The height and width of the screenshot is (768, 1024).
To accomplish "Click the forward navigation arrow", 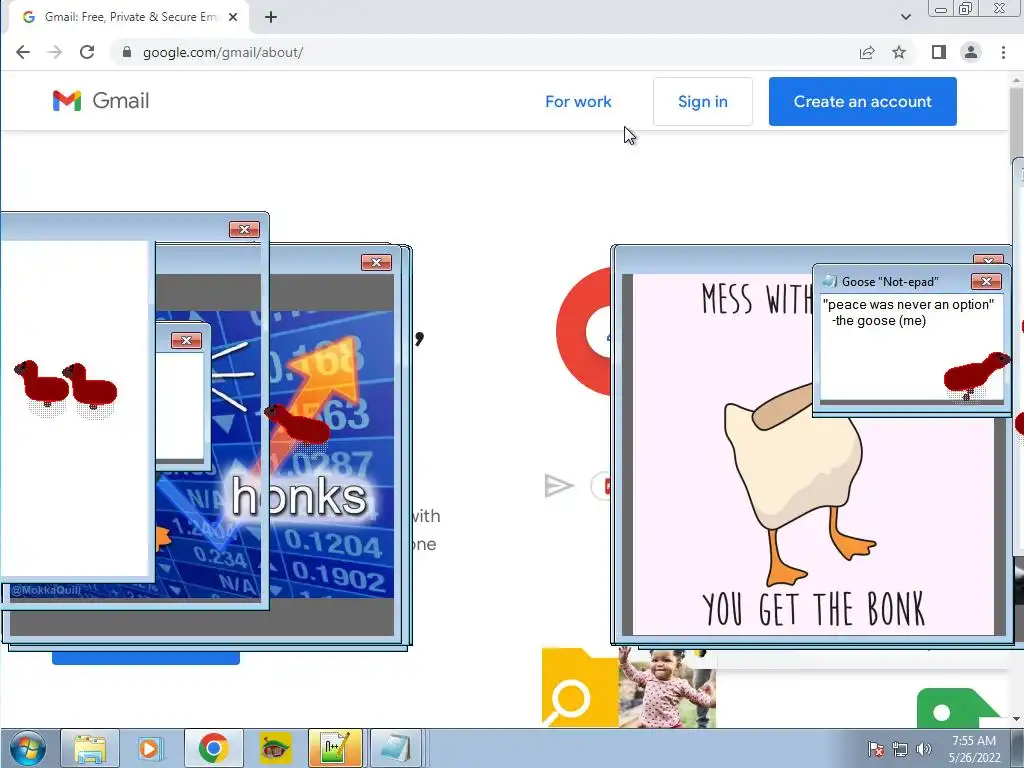I will 55,52.
